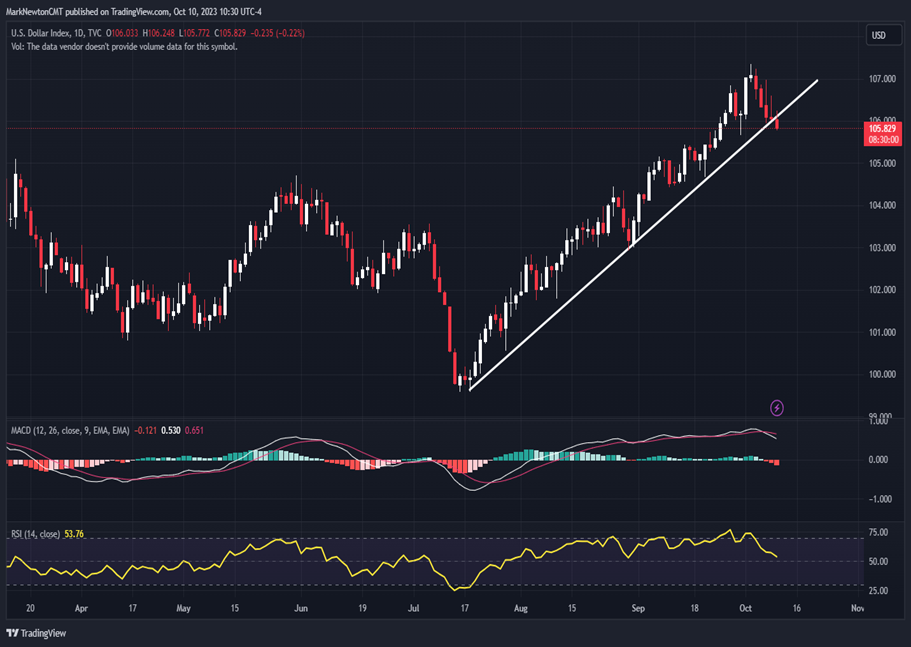911x647 pixels.
Task: Click the 105.000 price axis label
Action: 882,163
